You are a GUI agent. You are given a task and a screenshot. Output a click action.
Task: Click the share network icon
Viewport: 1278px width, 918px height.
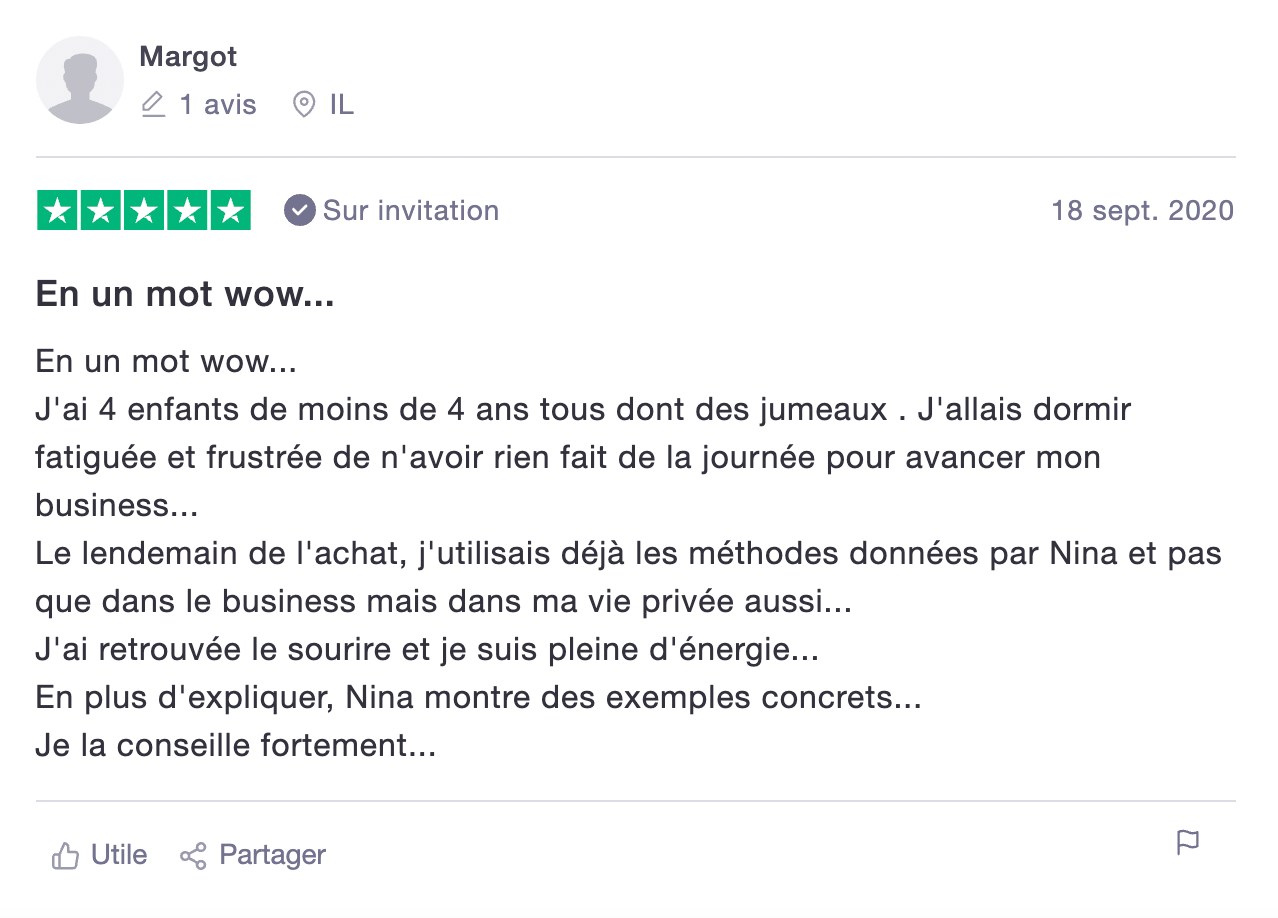click(193, 856)
